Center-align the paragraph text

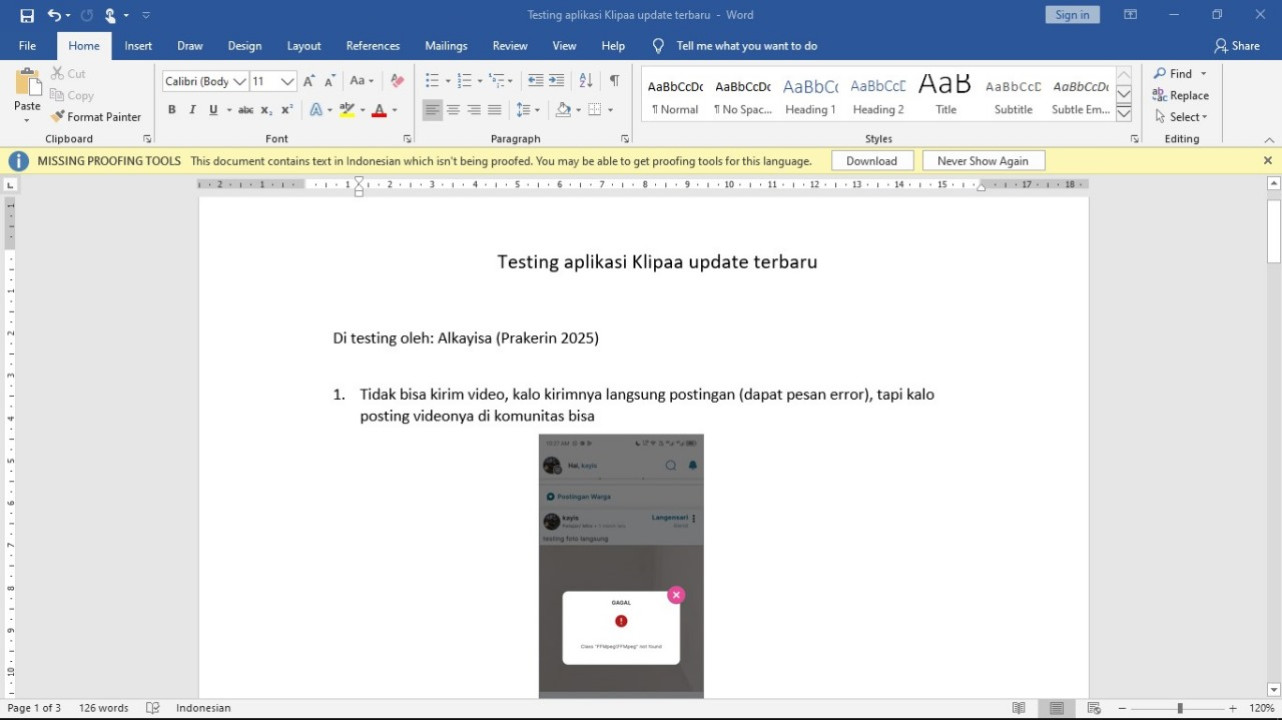pos(453,110)
